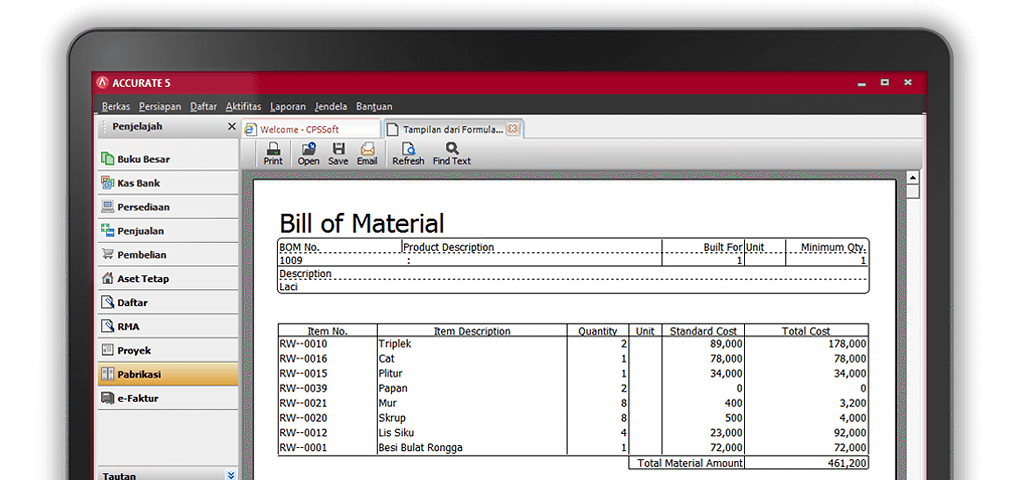Select the Pabrikasi sidebar item
Screen dimensions: 1017x480
(x=139, y=375)
